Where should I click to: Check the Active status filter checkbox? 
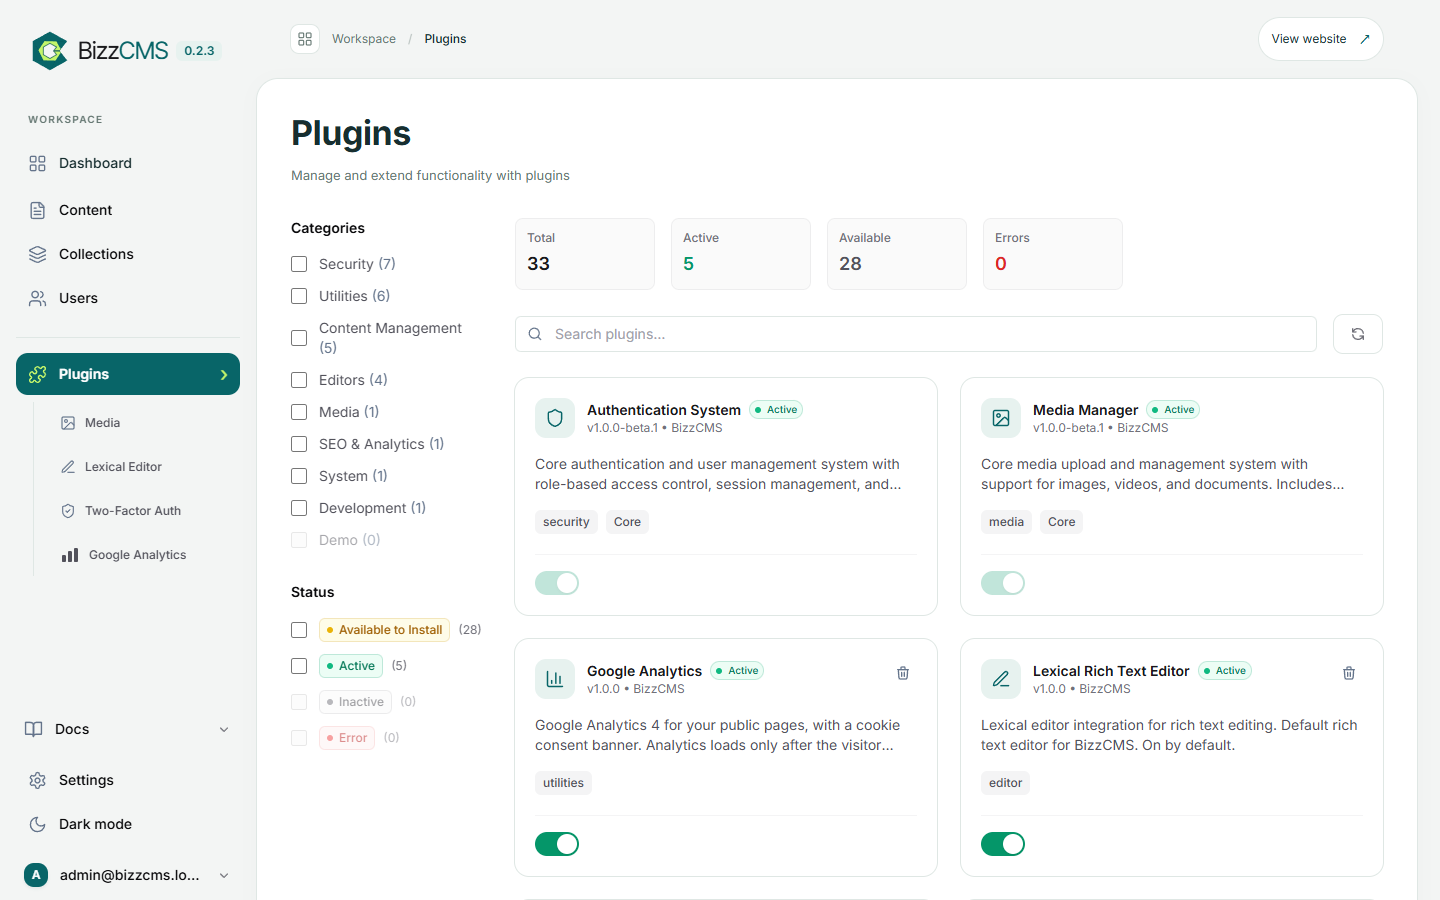pyautogui.click(x=299, y=666)
